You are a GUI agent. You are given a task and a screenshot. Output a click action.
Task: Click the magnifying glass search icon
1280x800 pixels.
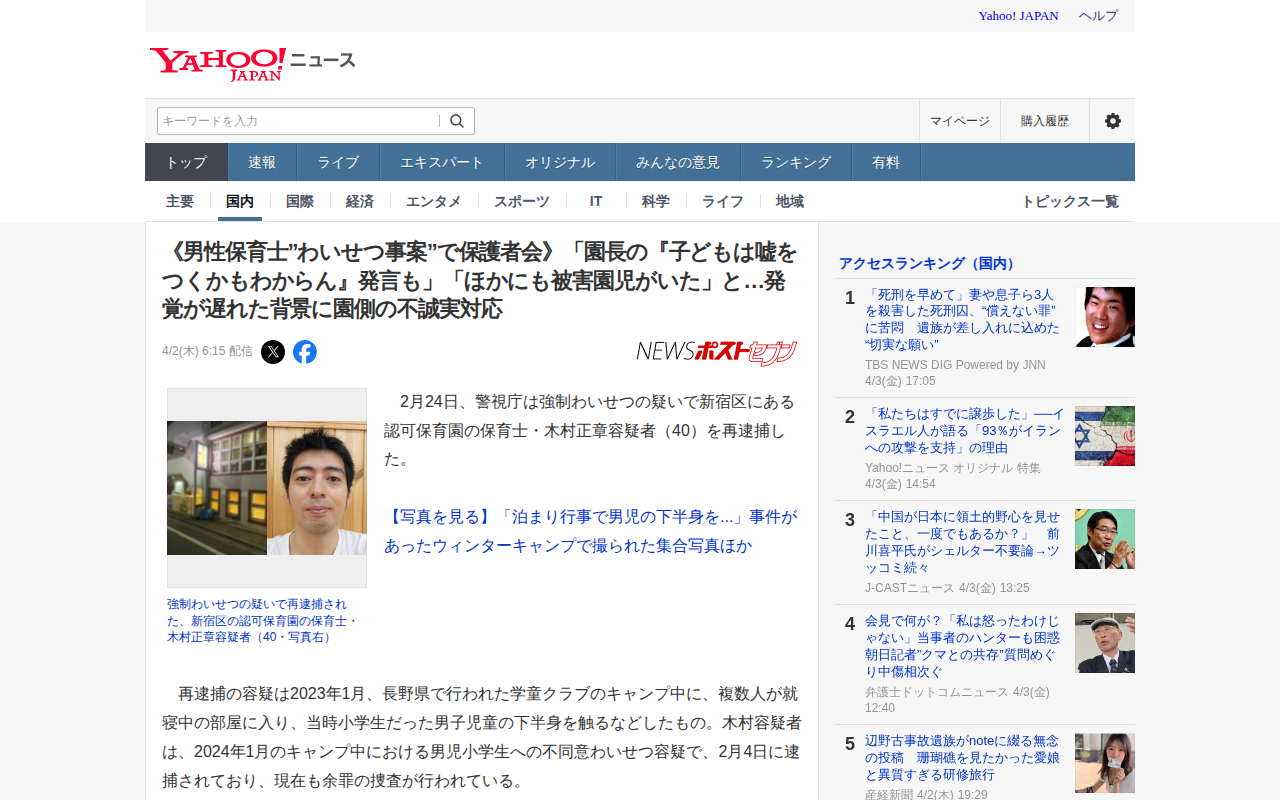point(457,121)
